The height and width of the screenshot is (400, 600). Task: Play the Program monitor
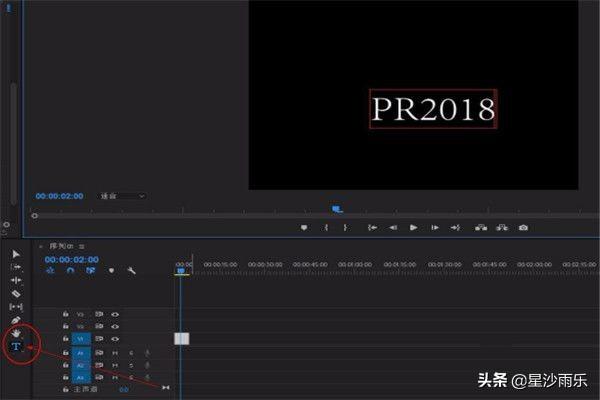pyautogui.click(x=413, y=228)
